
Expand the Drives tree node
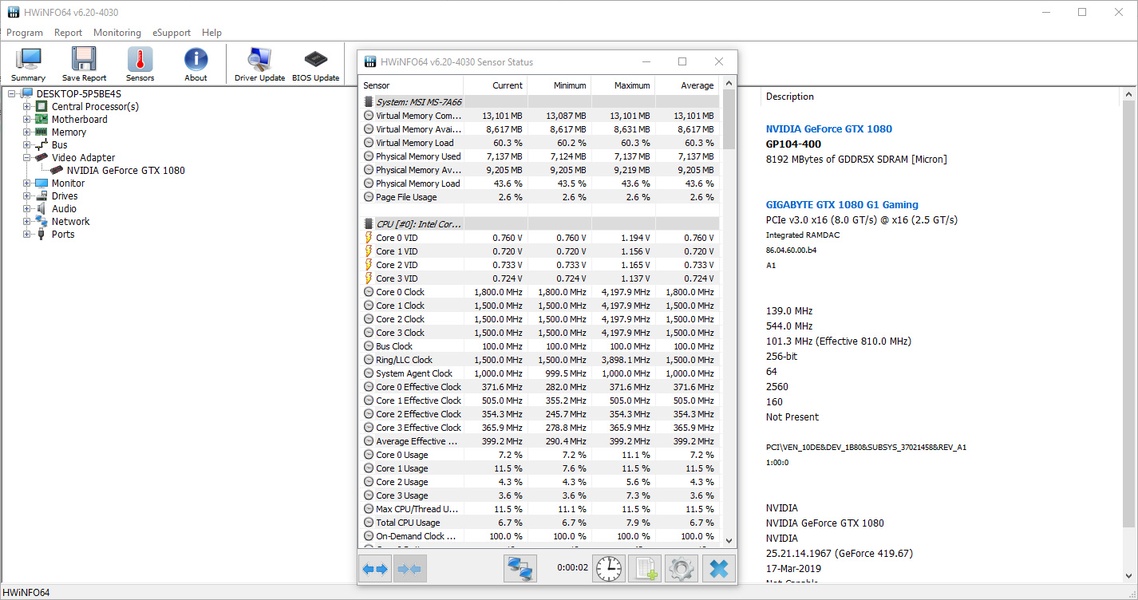[x=28, y=196]
